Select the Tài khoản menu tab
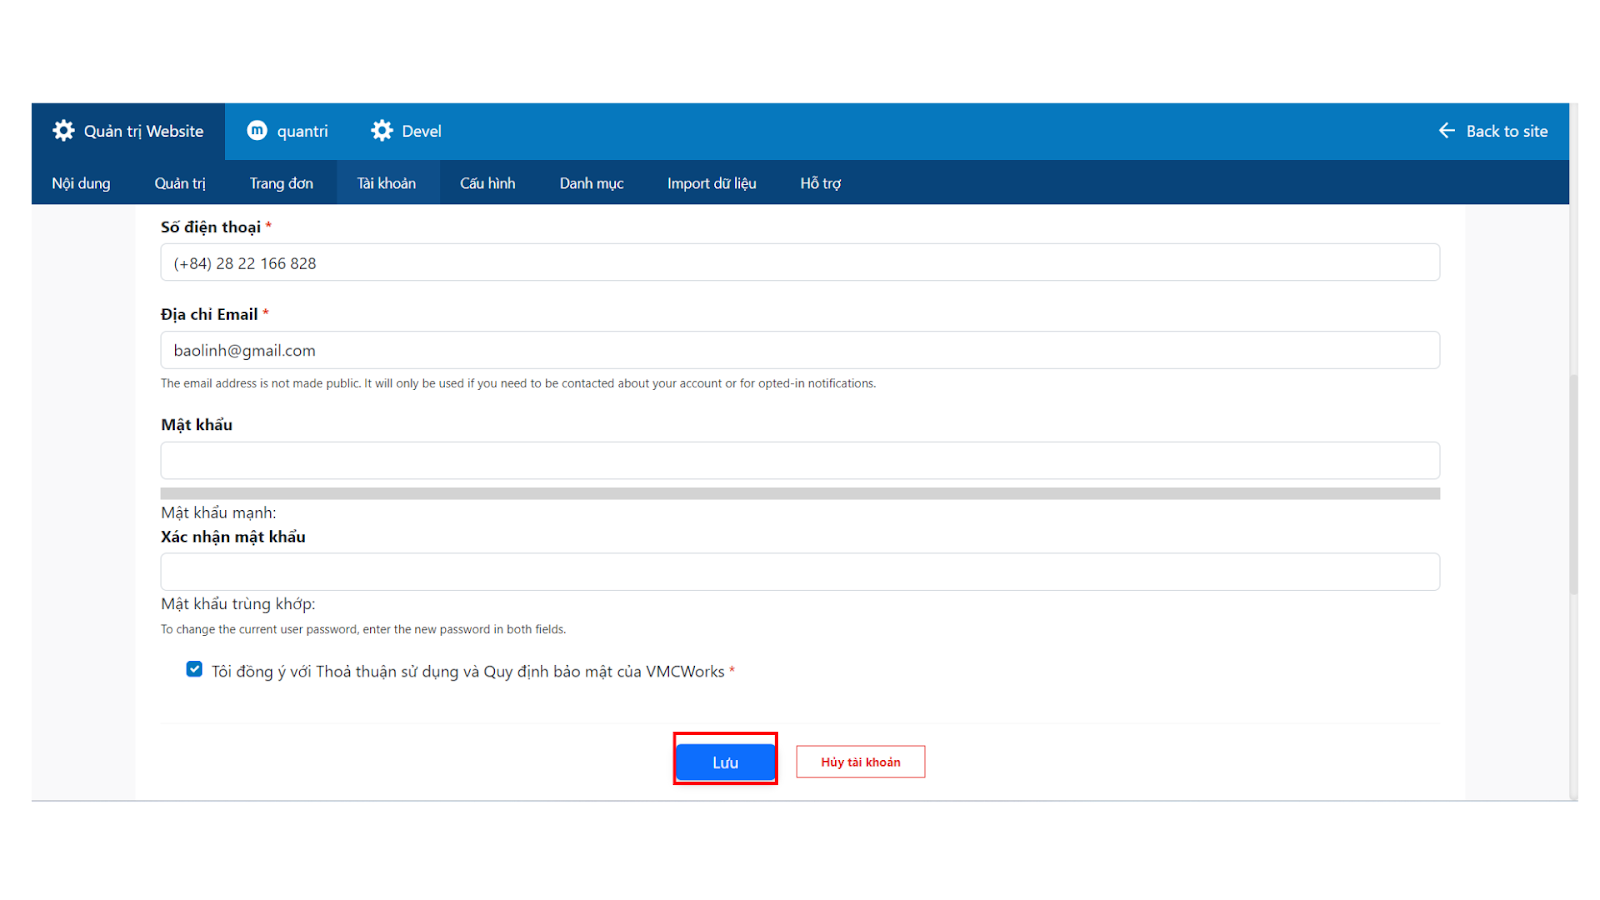Image resolution: width=1600 pixels, height=900 pixels. coord(387,183)
